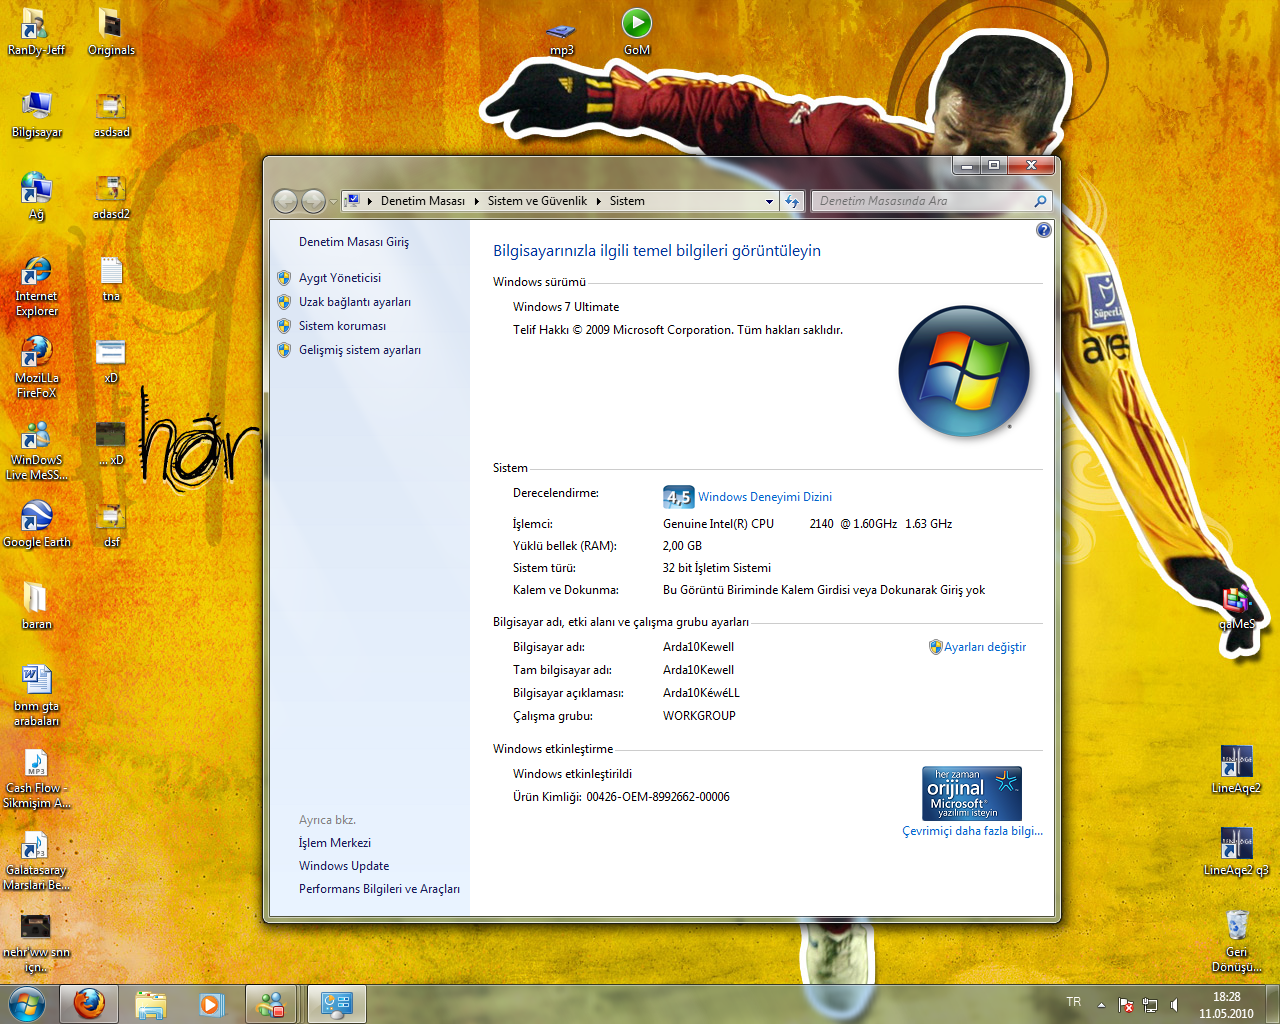
Task: Select the tna text file icon
Action: click(111, 279)
